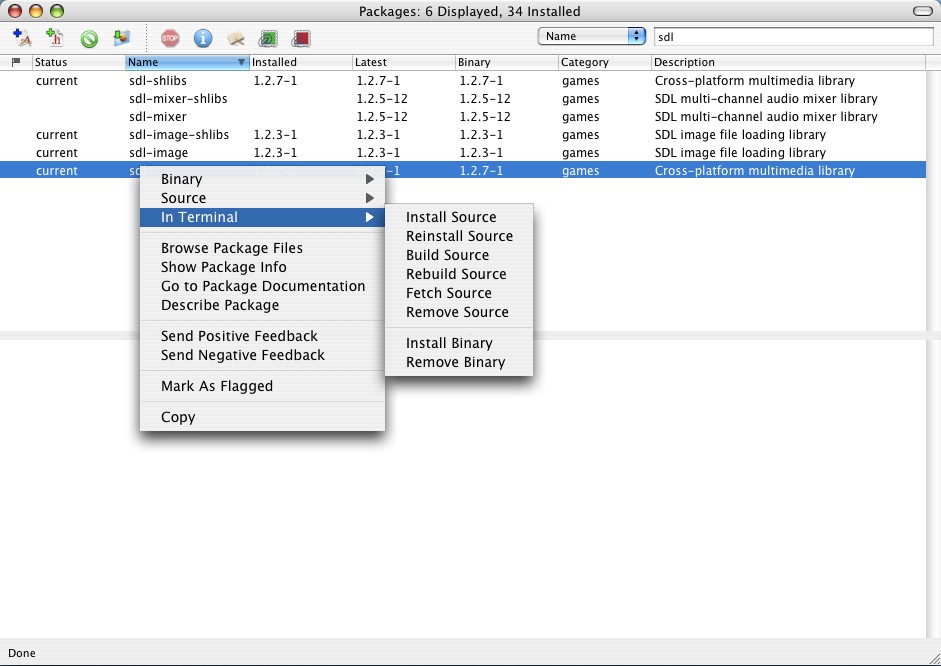The width and height of the screenshot is (941, 666).
Task: Click the green zoom window button
Action: (x=57, y=11)
